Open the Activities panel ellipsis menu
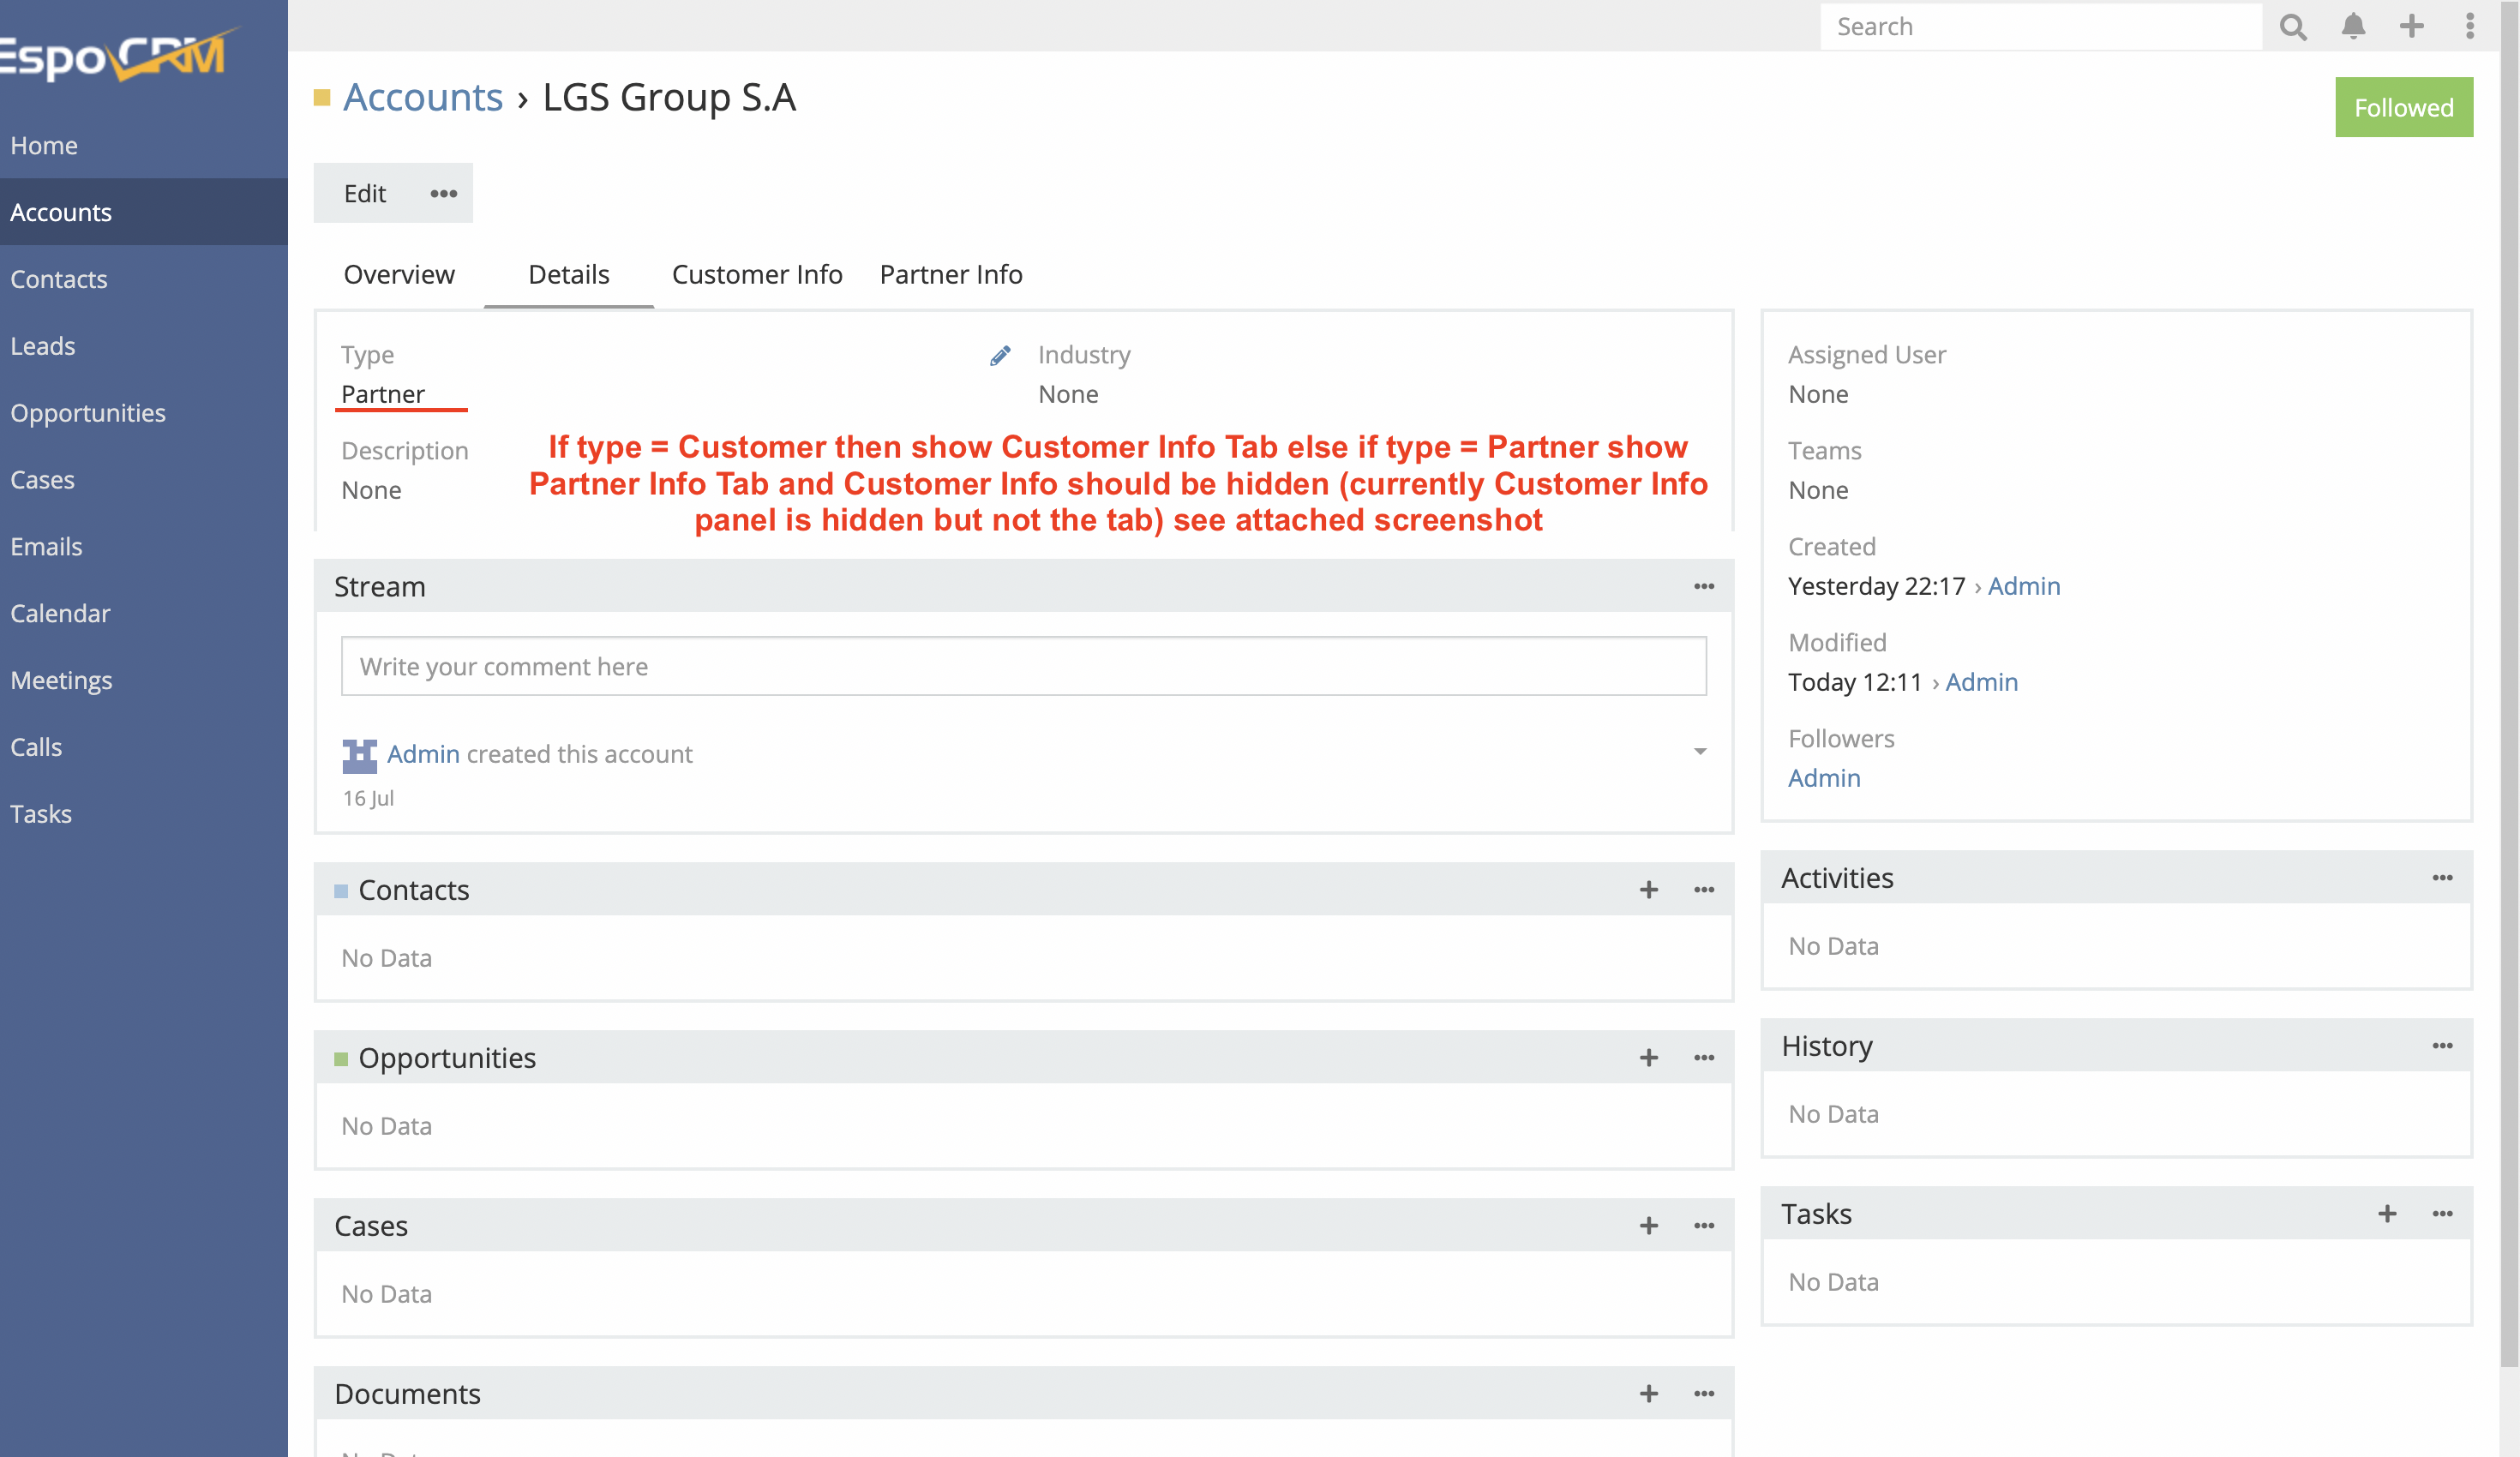The height and width of the screenshot is (1457, 2520). pyautogui.click(x=2442, y=878)
